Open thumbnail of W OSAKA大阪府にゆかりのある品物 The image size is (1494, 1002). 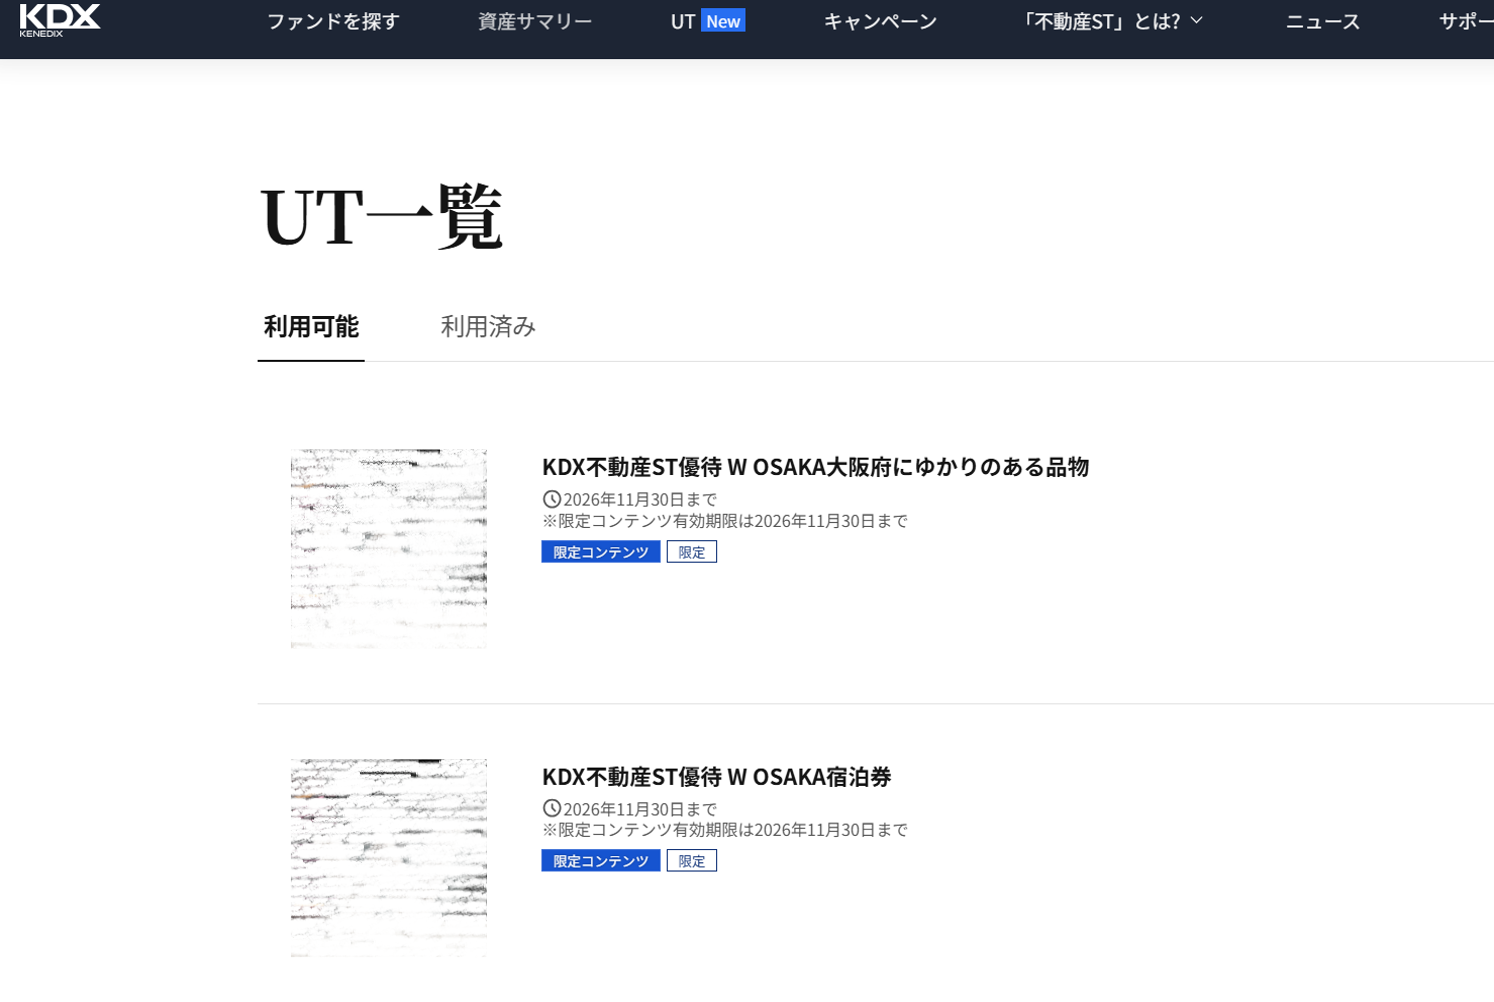pyautogui.click(x=389, y=549)
